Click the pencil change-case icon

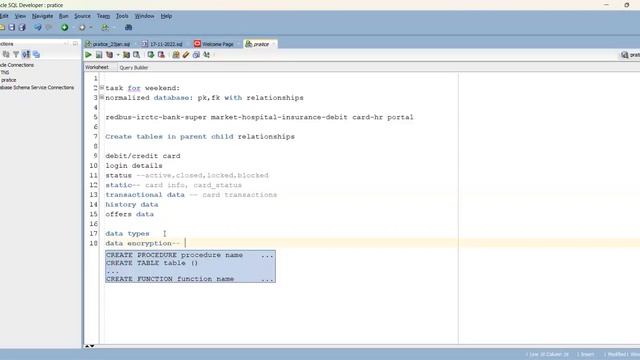coord(186,55)
